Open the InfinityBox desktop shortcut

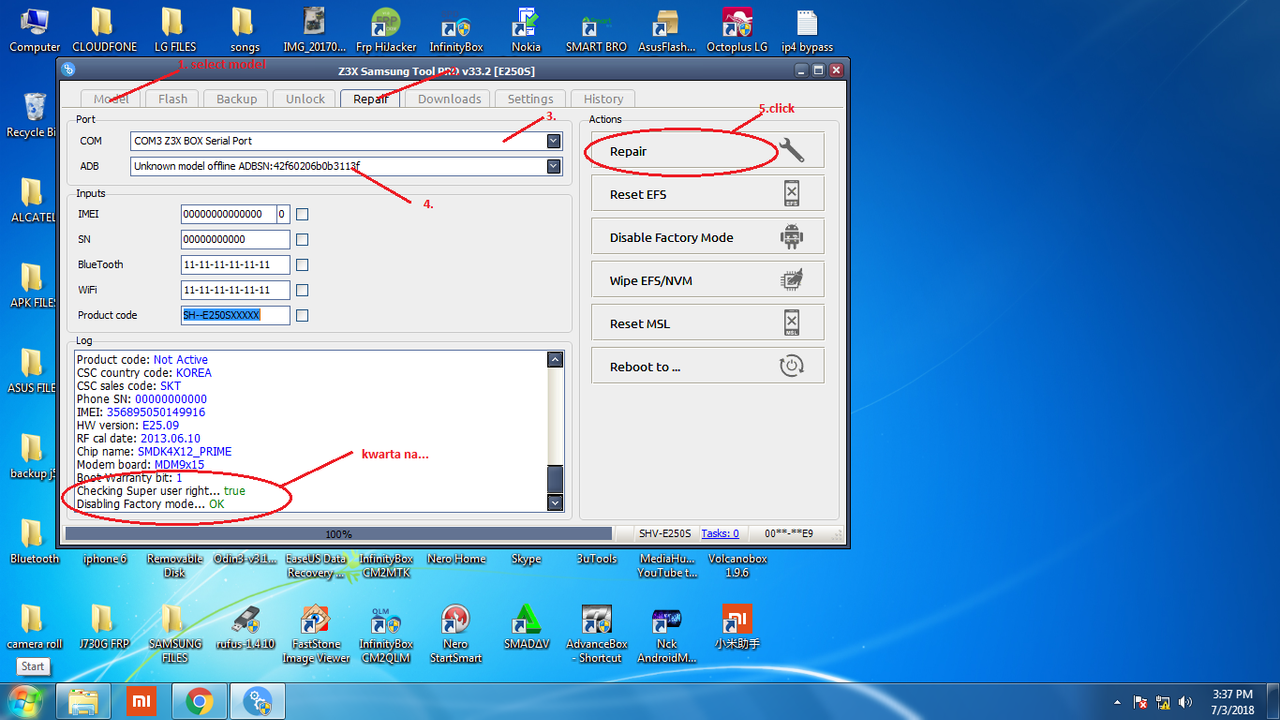pos(456,31)
